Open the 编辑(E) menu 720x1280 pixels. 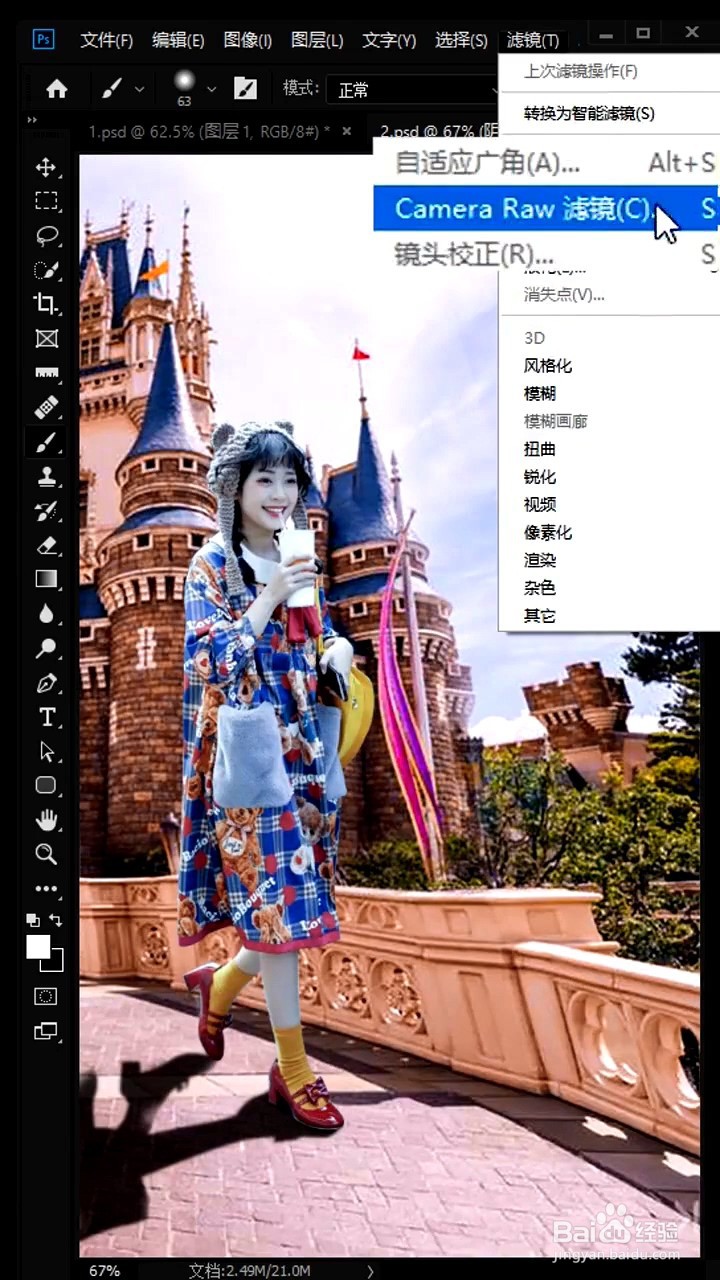pos(178,40)
